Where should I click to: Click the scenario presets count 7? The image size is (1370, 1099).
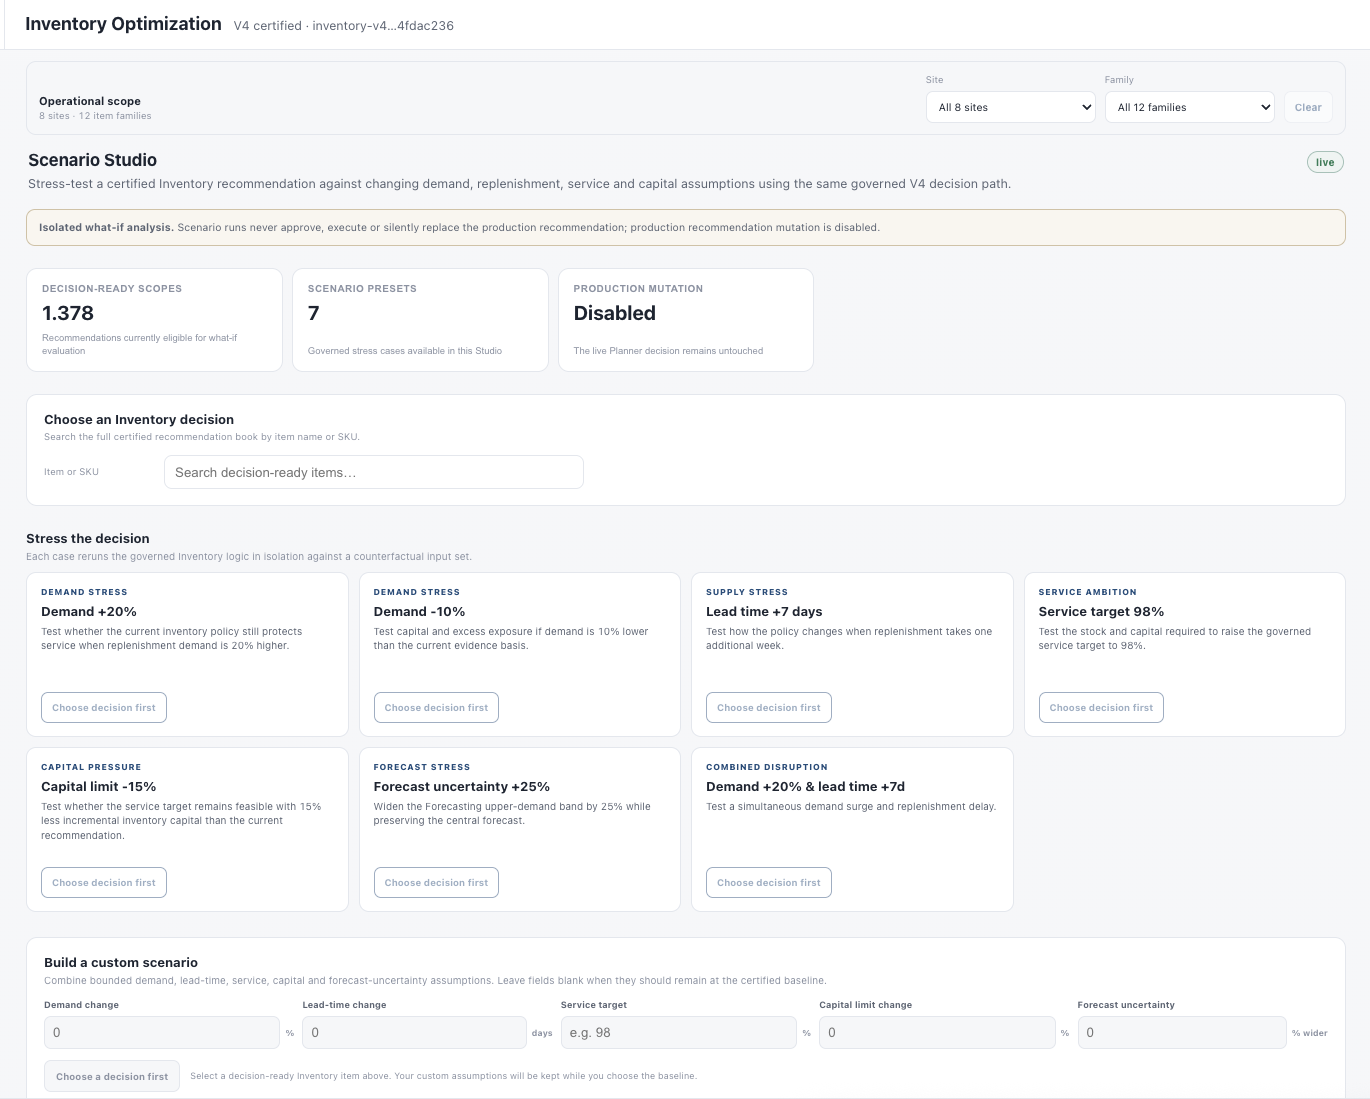314,313
